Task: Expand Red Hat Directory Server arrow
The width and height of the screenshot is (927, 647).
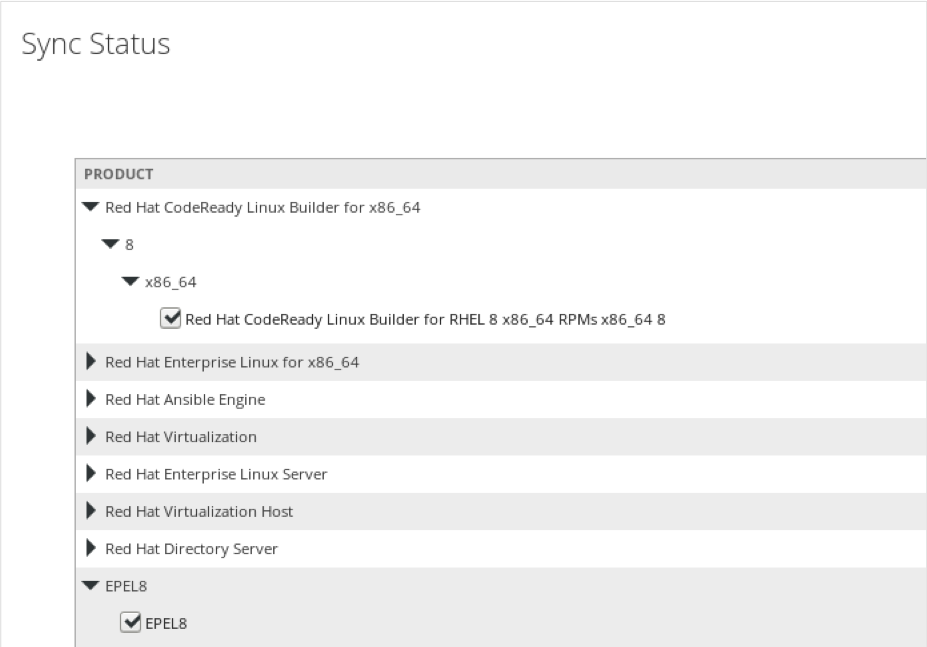Action: click(x=93, y=549)
